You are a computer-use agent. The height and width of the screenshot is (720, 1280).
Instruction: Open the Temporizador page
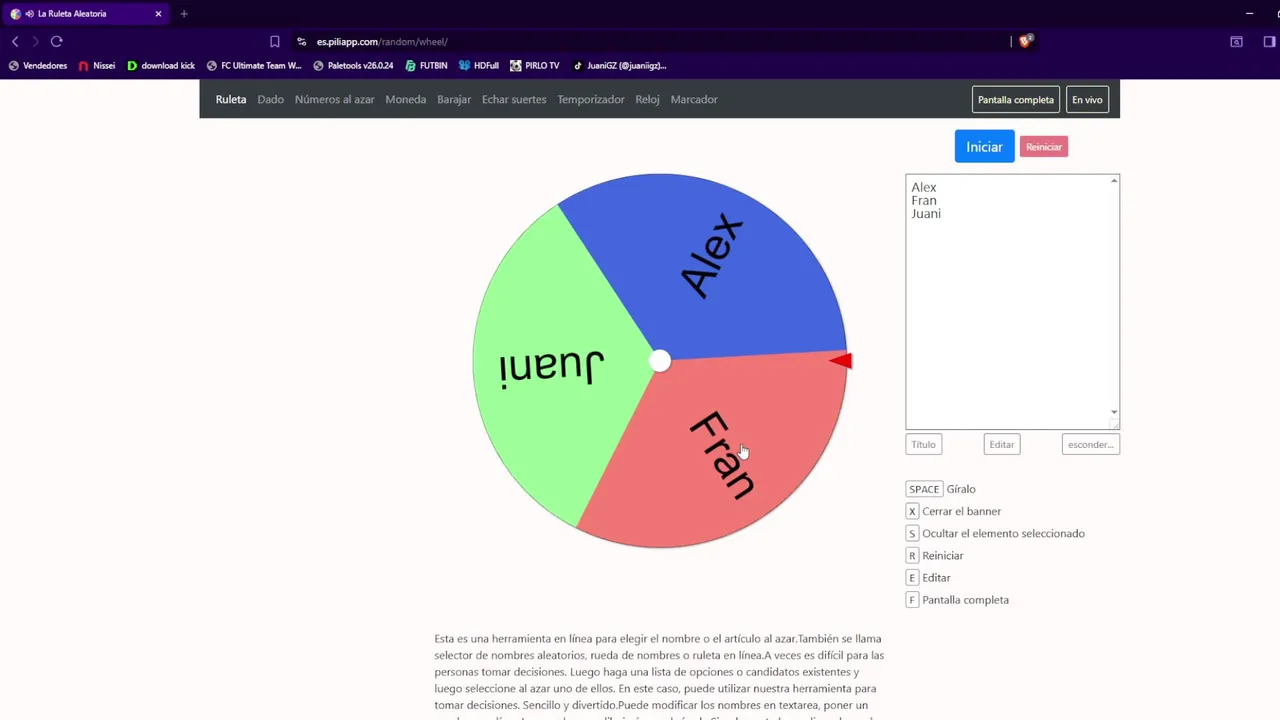point(591,100)
